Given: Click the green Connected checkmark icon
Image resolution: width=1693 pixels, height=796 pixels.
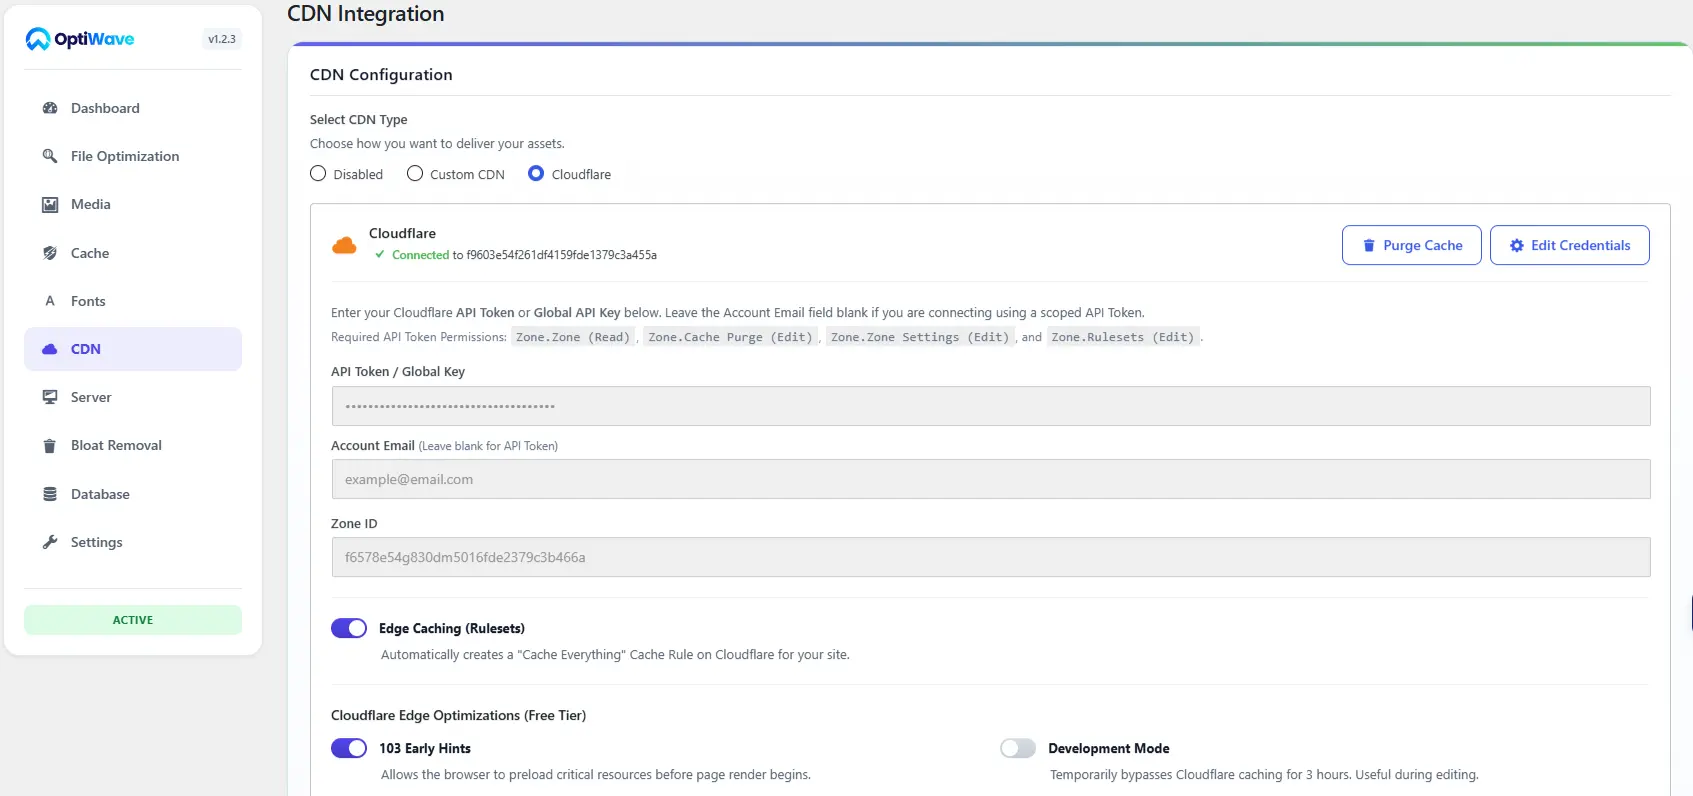Looking at the screenshot, I should pos(380,254).
